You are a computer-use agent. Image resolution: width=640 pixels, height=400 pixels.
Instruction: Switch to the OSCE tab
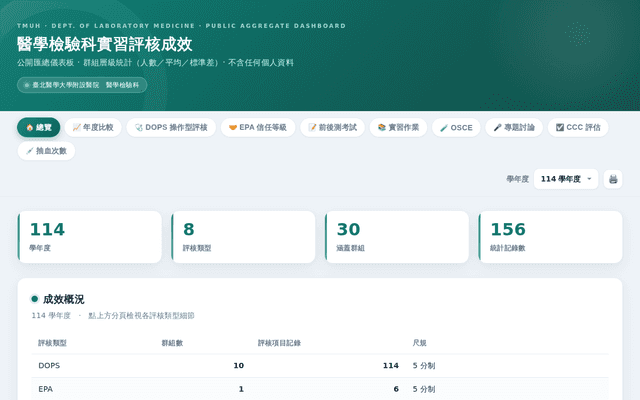(456, 128)
